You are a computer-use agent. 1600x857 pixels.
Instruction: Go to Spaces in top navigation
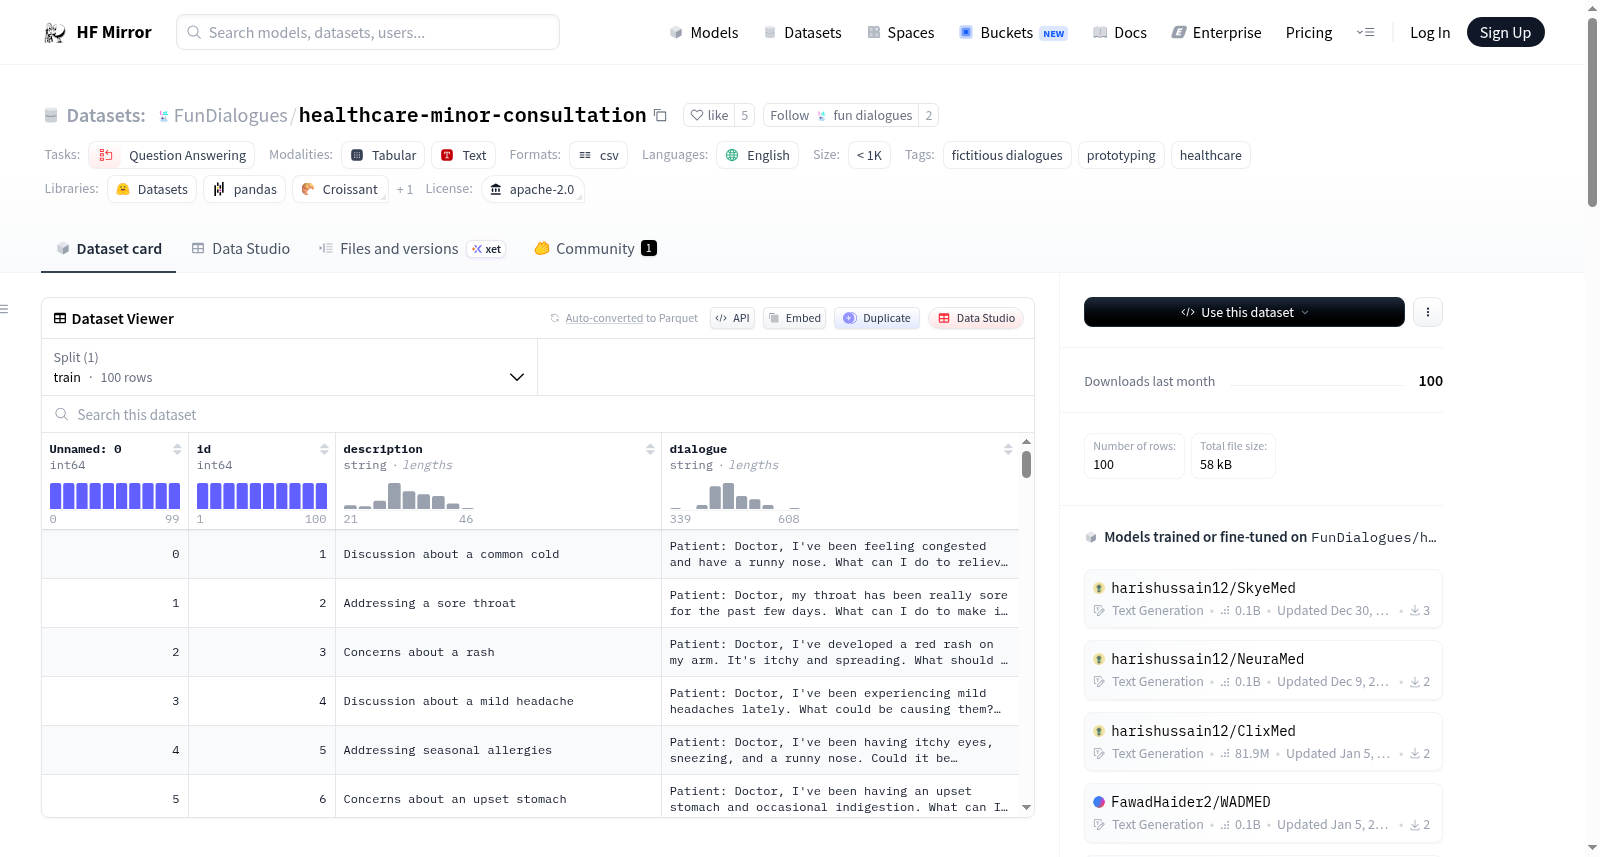coord(901,33)
